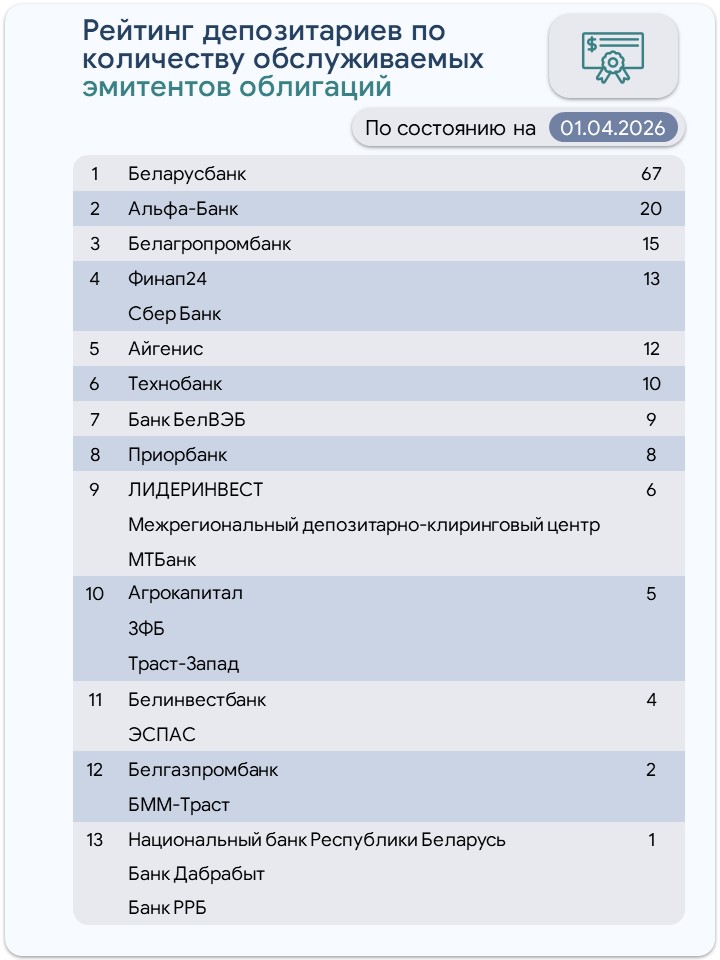Select the Беларусбанк row
The image size is (720, 960).
187,174
